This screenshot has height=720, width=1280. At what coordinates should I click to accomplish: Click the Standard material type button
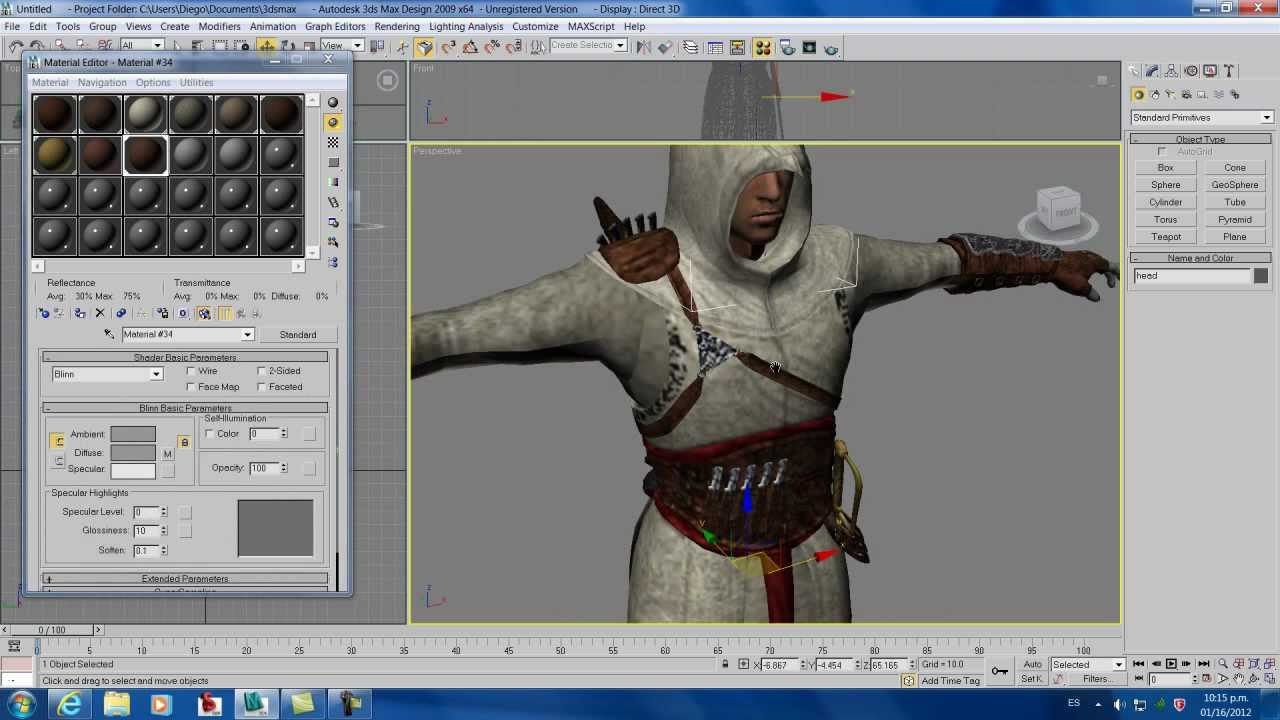pyautogui.click(x=298, y=335)
